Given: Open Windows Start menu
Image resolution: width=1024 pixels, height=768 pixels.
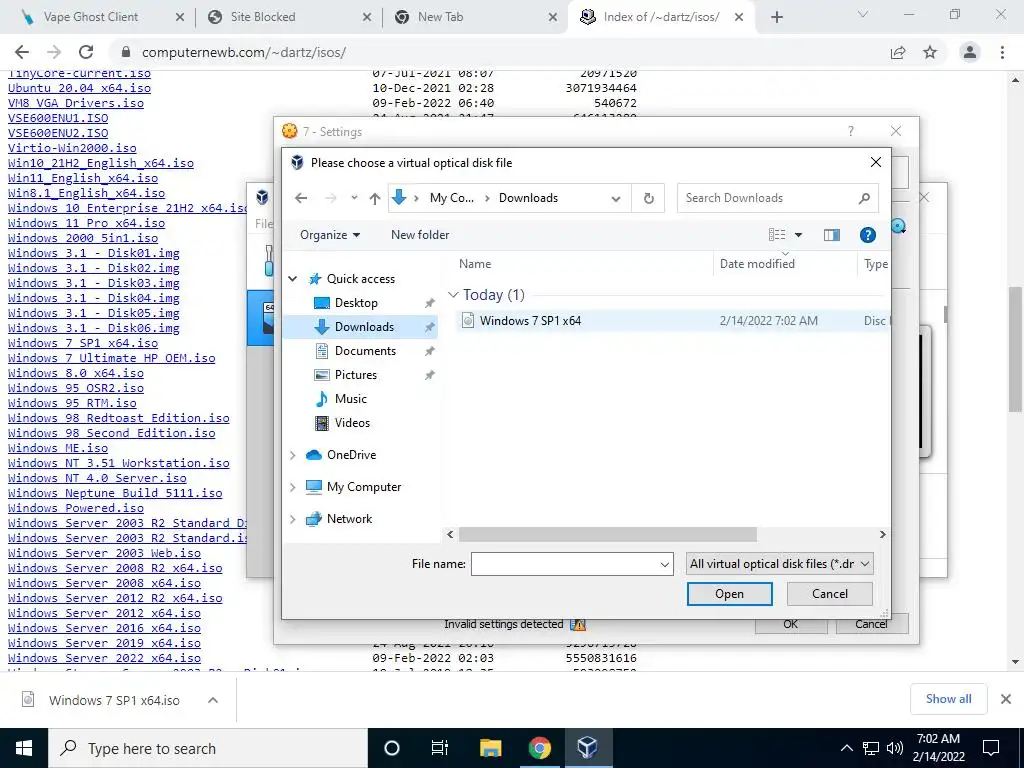Looking at the screenshot, I should pos(24,748).
